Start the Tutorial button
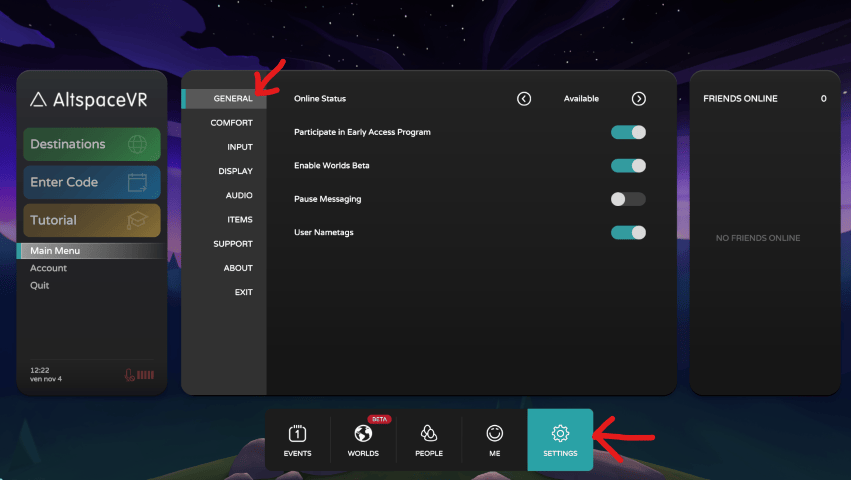The image size is (851, 480). (92, 220)
